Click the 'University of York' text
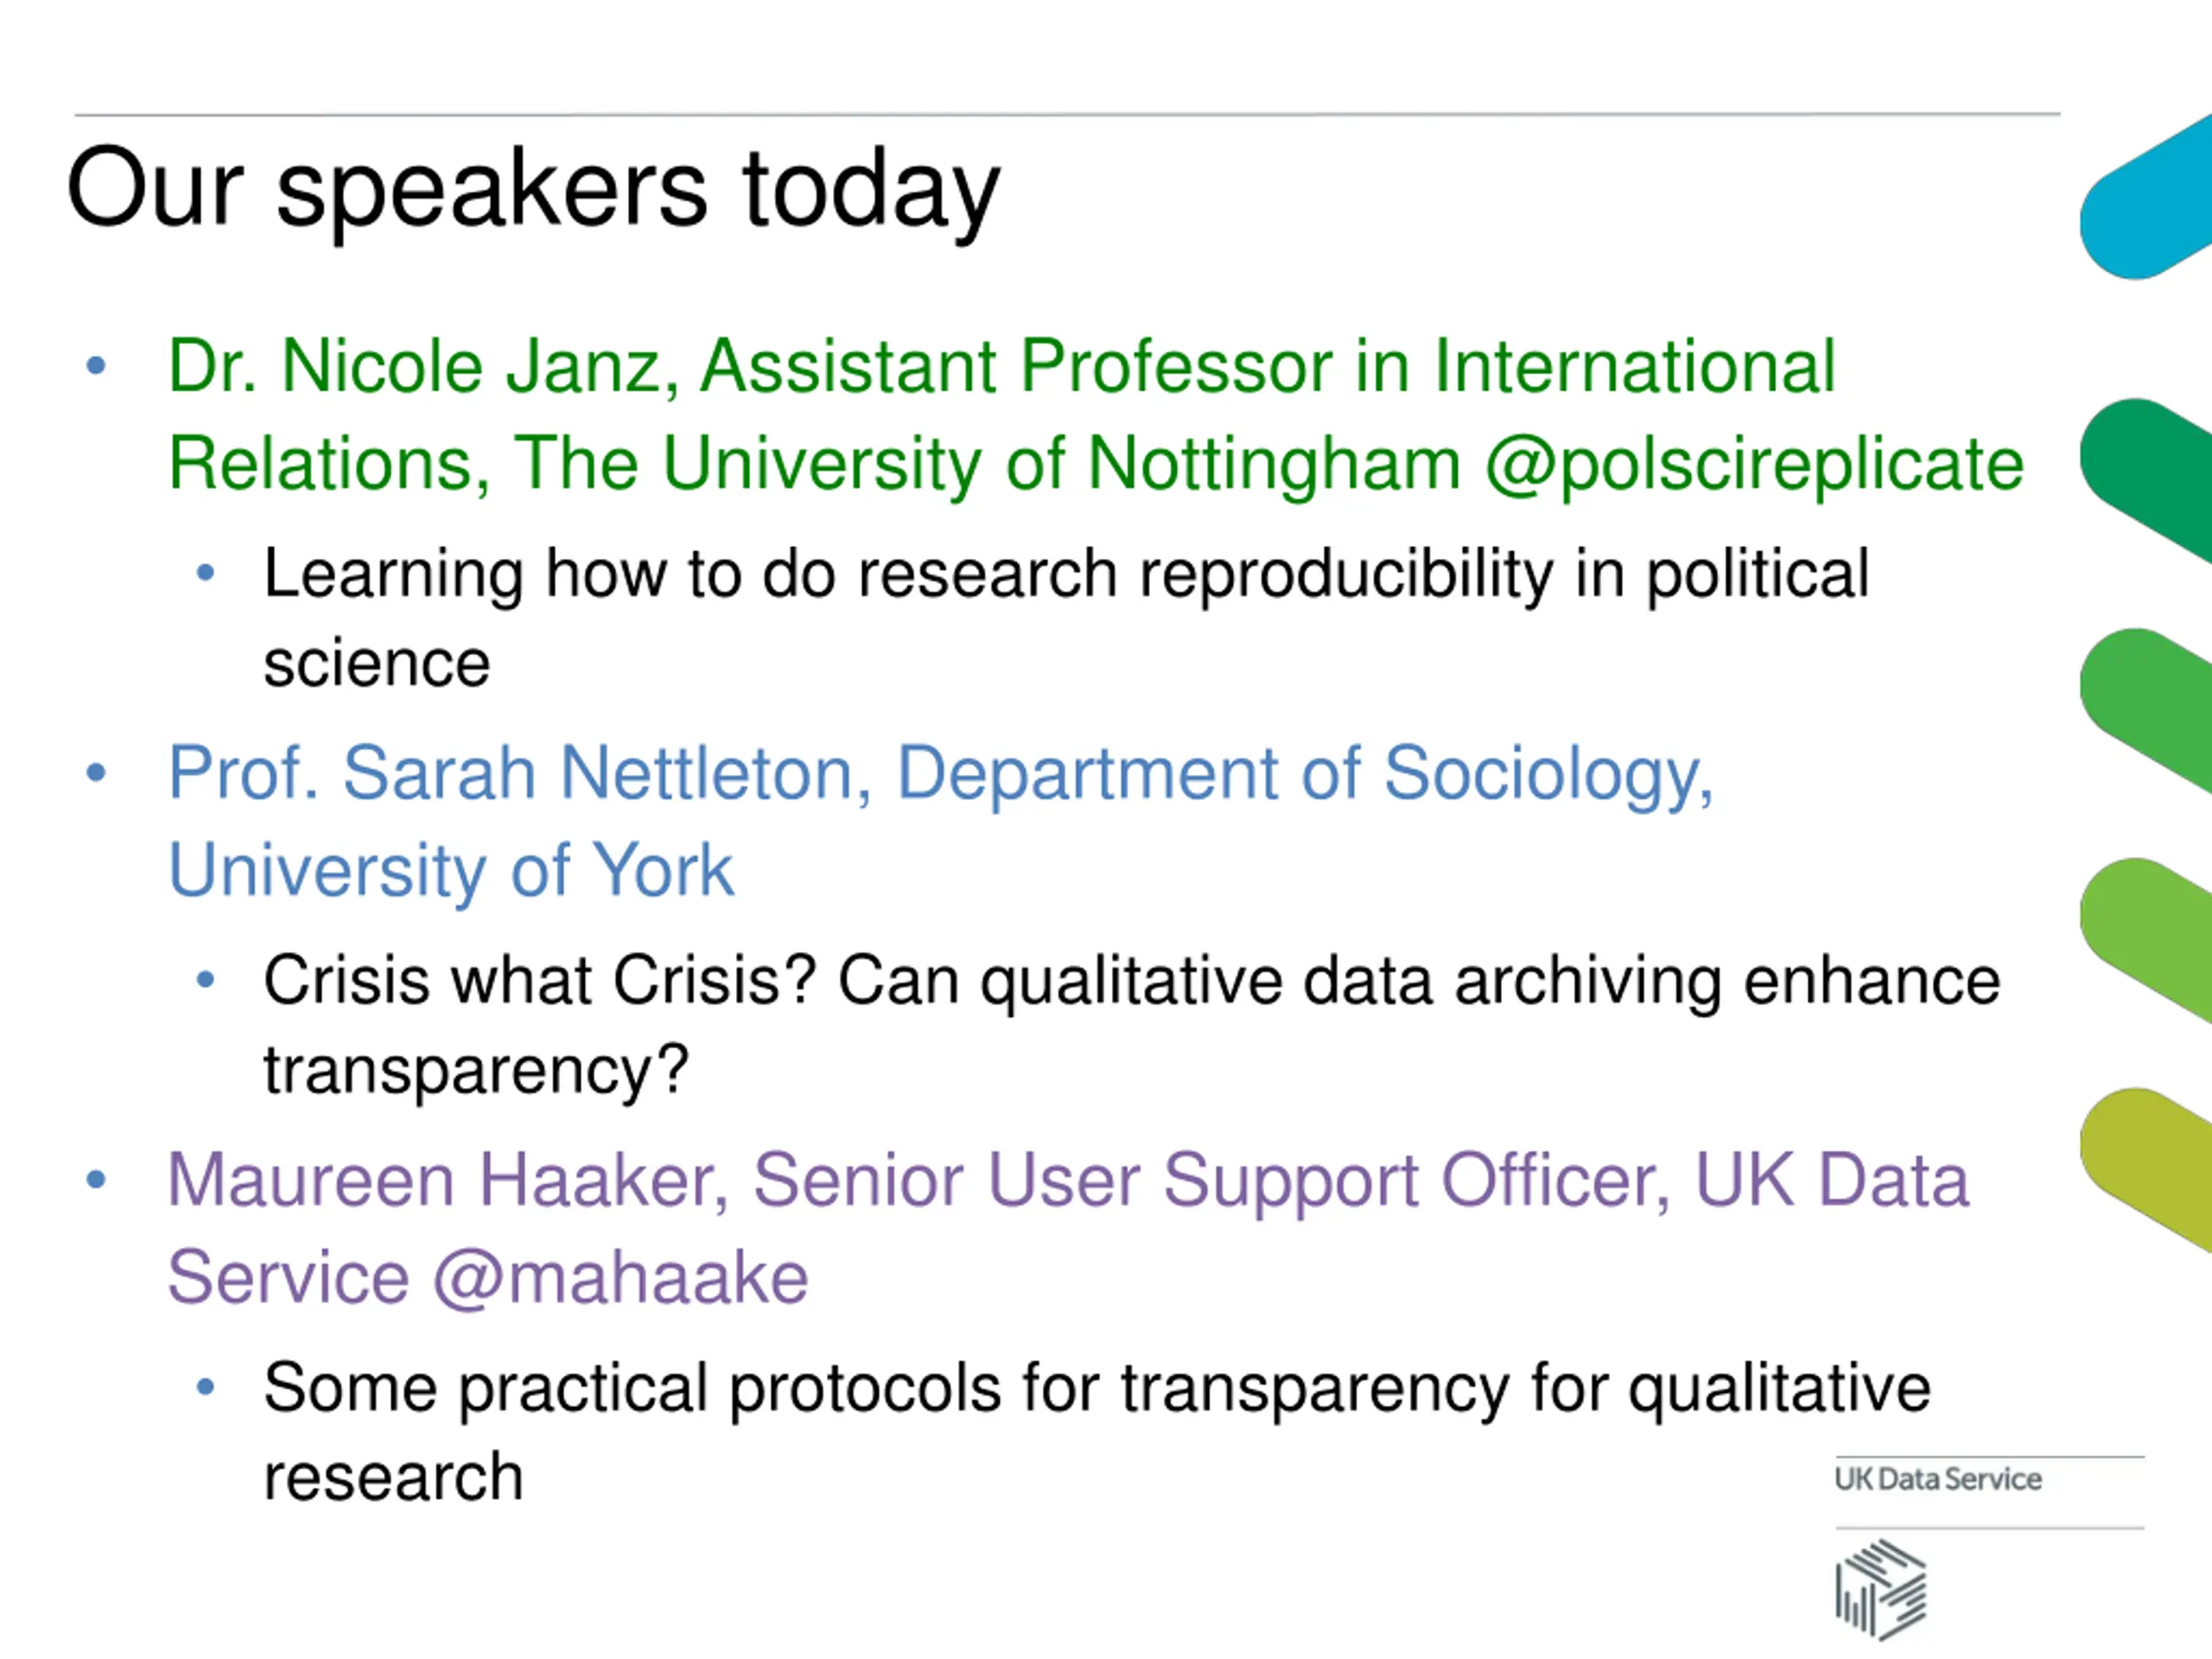Image resolution: width=2212 pixels, height=1659 pixels. click(x=451, y=871)
